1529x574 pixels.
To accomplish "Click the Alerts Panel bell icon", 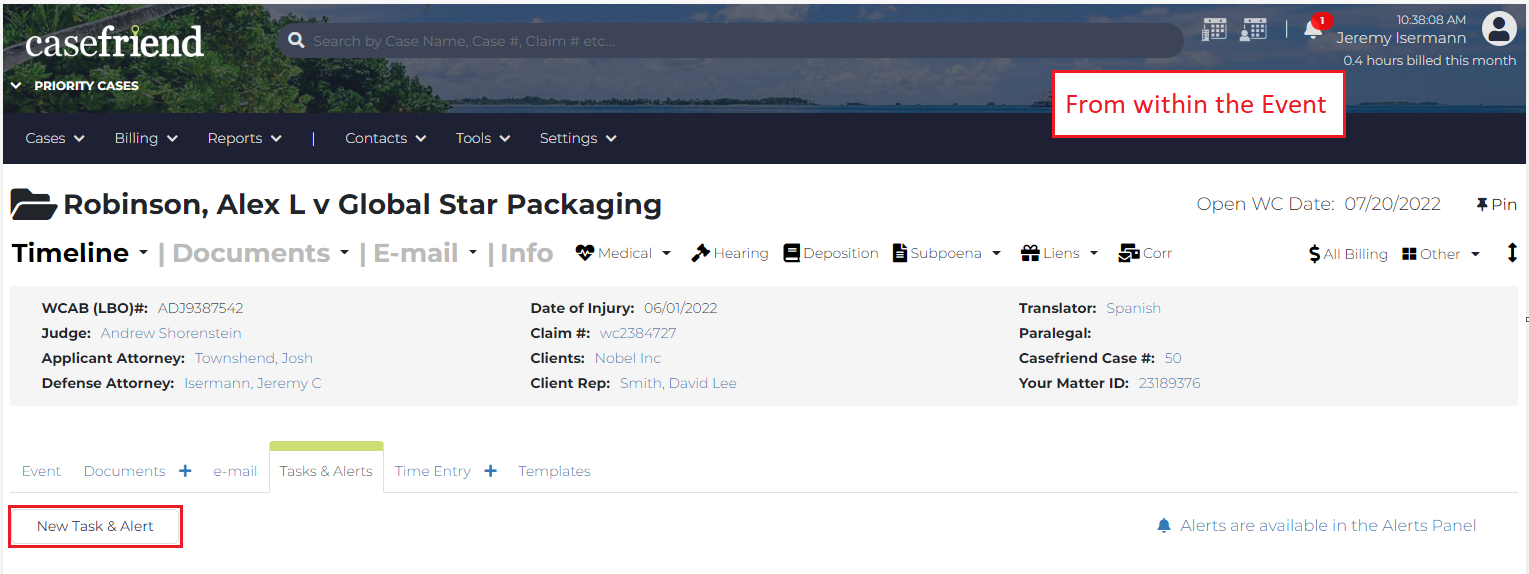I will pyautogui.click(x=1164, y=525).
